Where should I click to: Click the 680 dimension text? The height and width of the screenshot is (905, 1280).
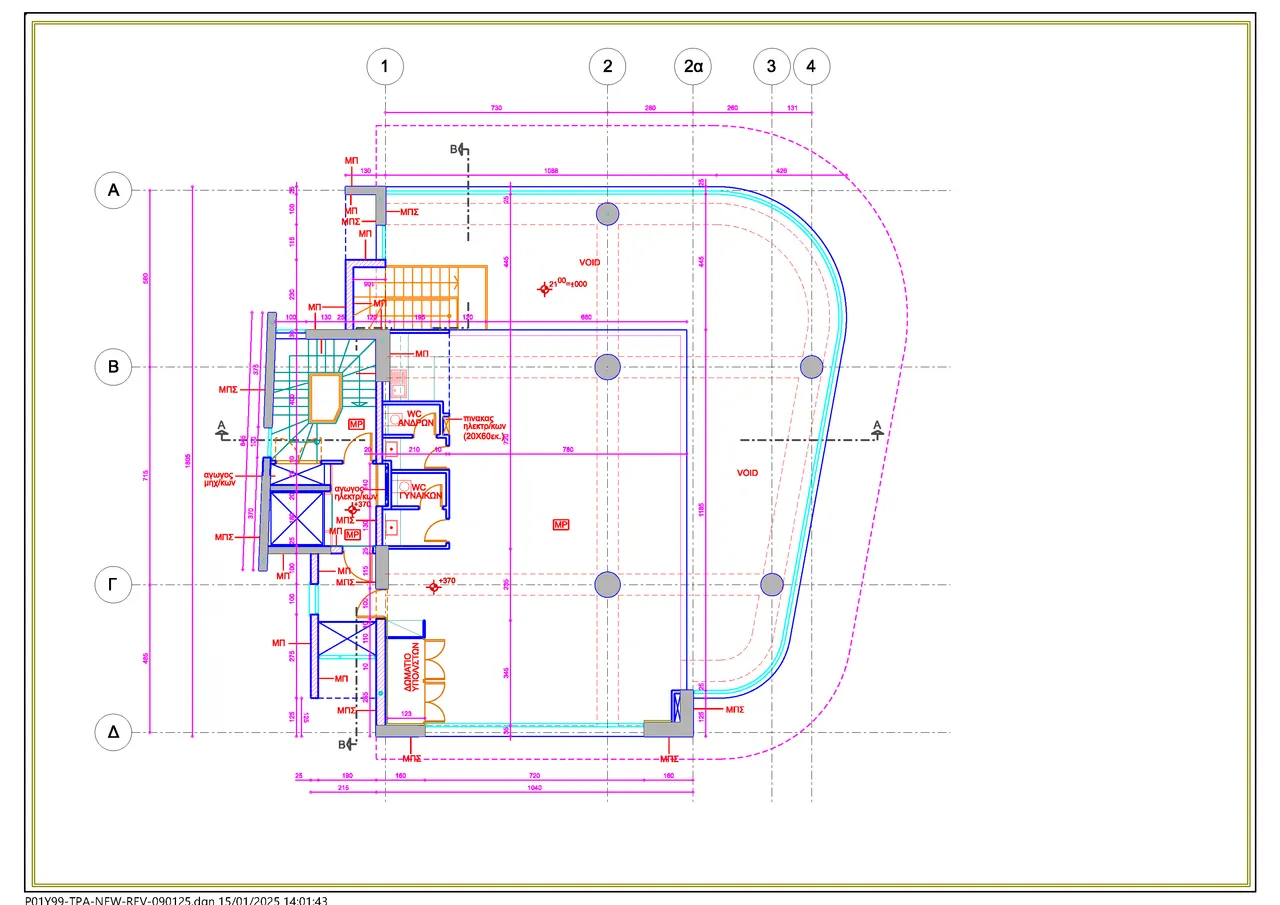587,319
